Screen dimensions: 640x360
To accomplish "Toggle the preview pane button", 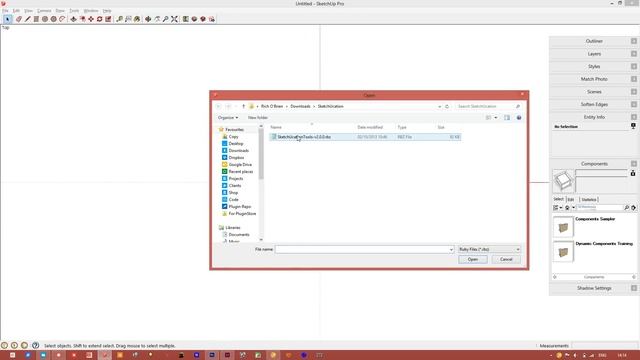I will [507, 118].
